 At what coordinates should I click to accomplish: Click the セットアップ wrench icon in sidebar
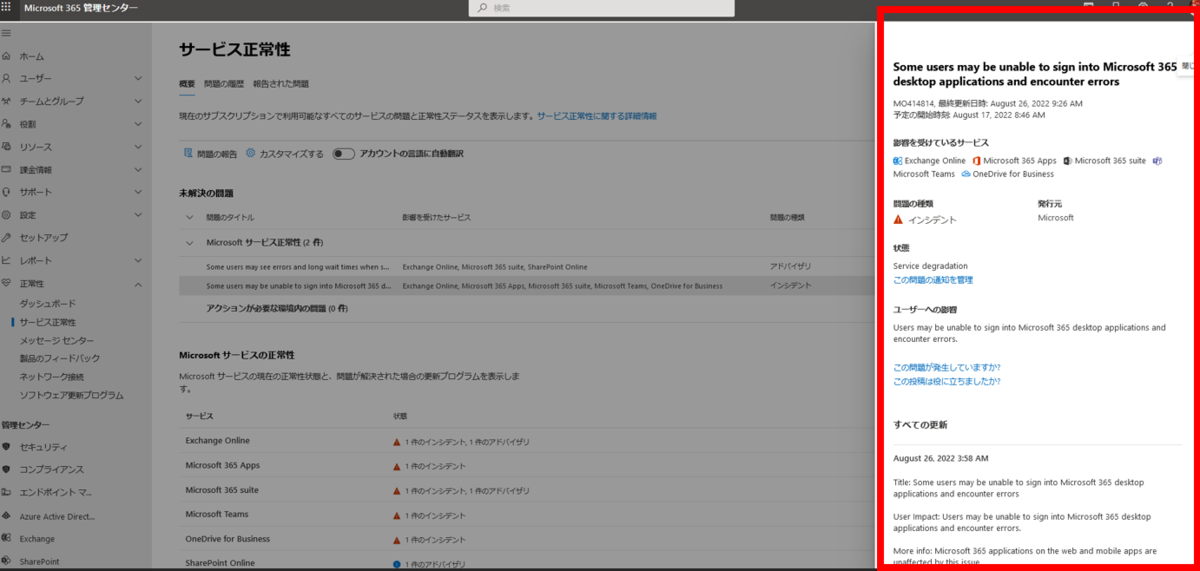7,238
